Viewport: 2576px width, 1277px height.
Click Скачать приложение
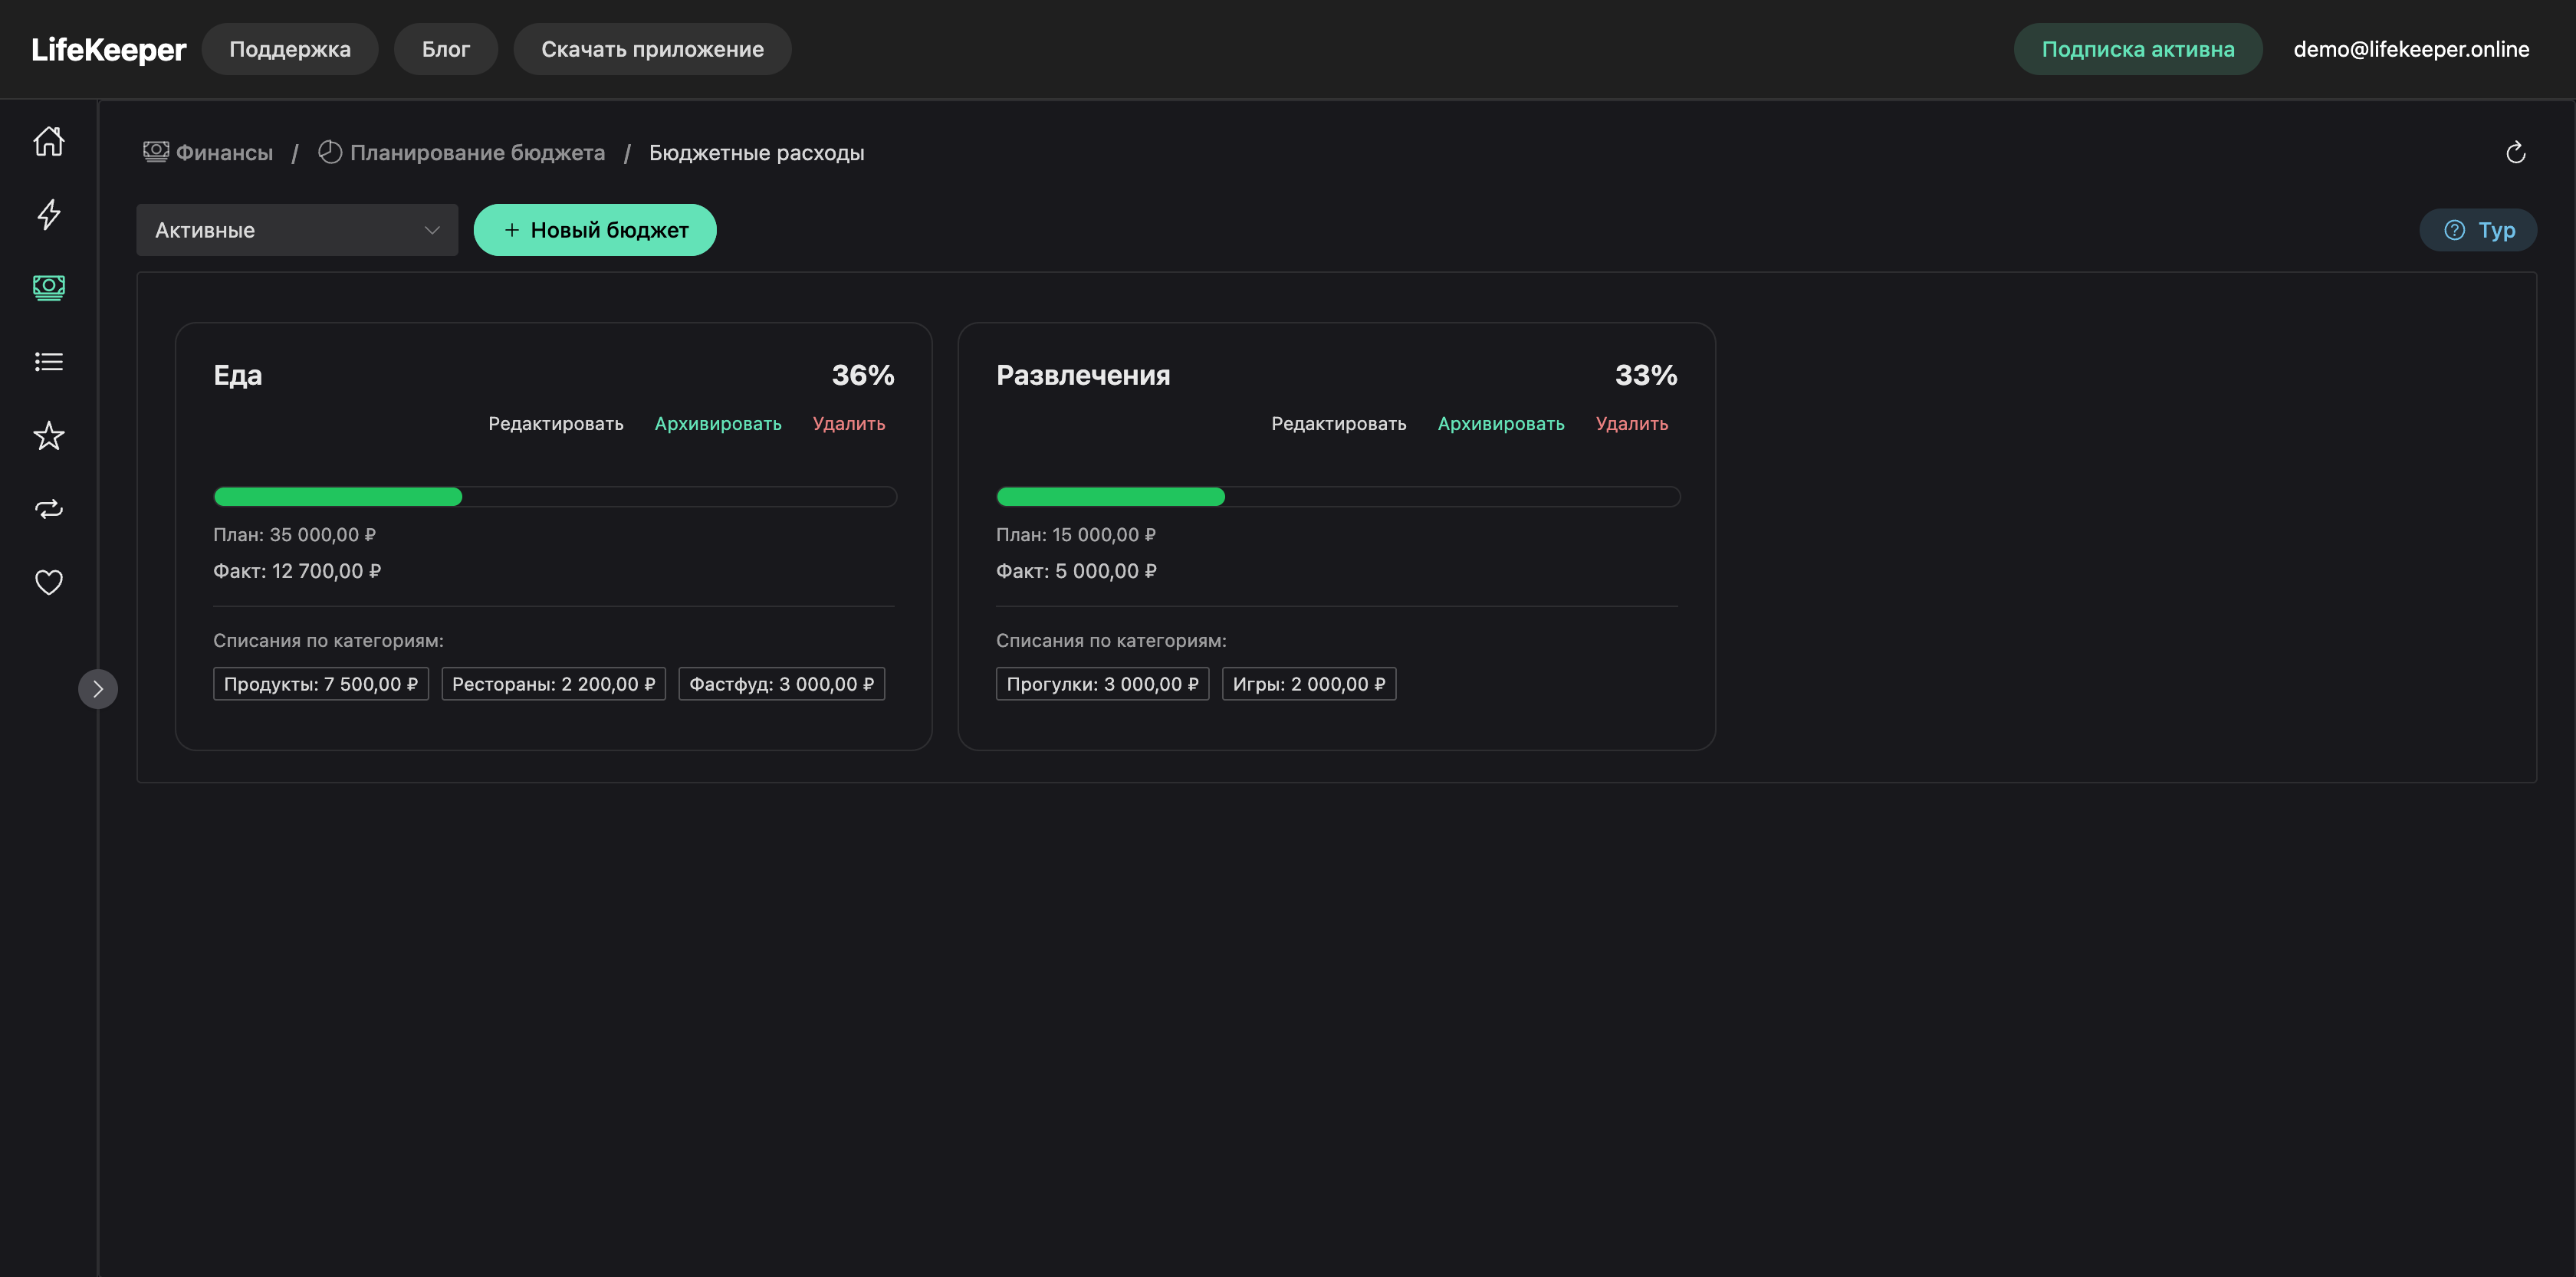[652, 49]
